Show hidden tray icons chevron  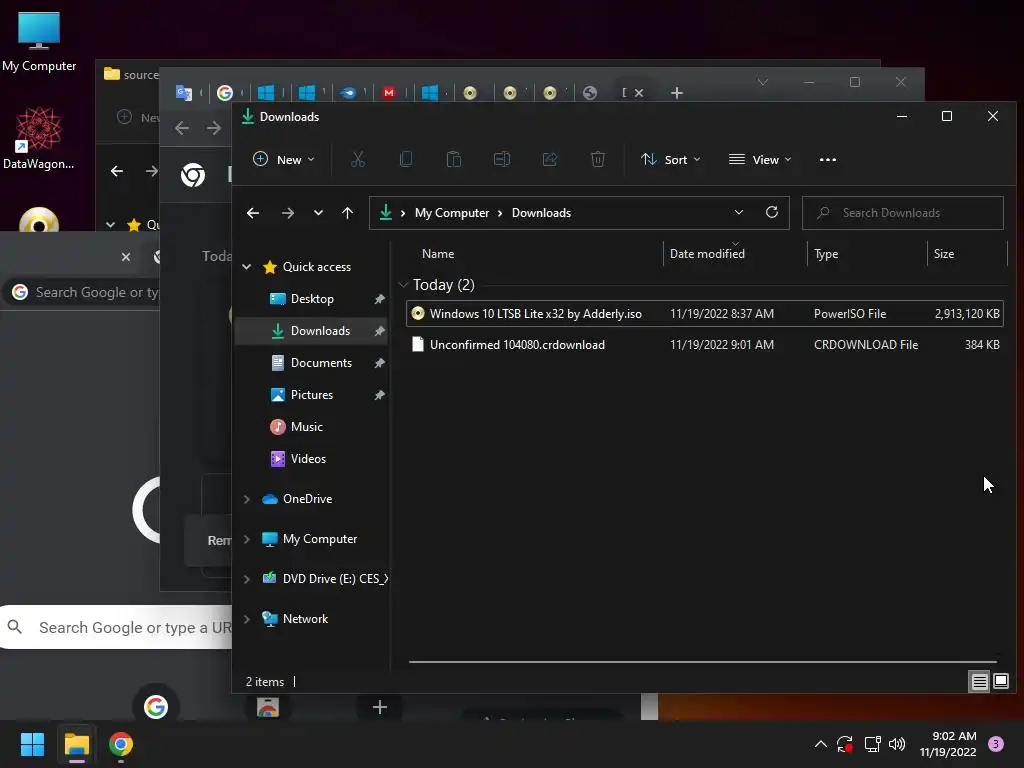(x=820, y=744)
